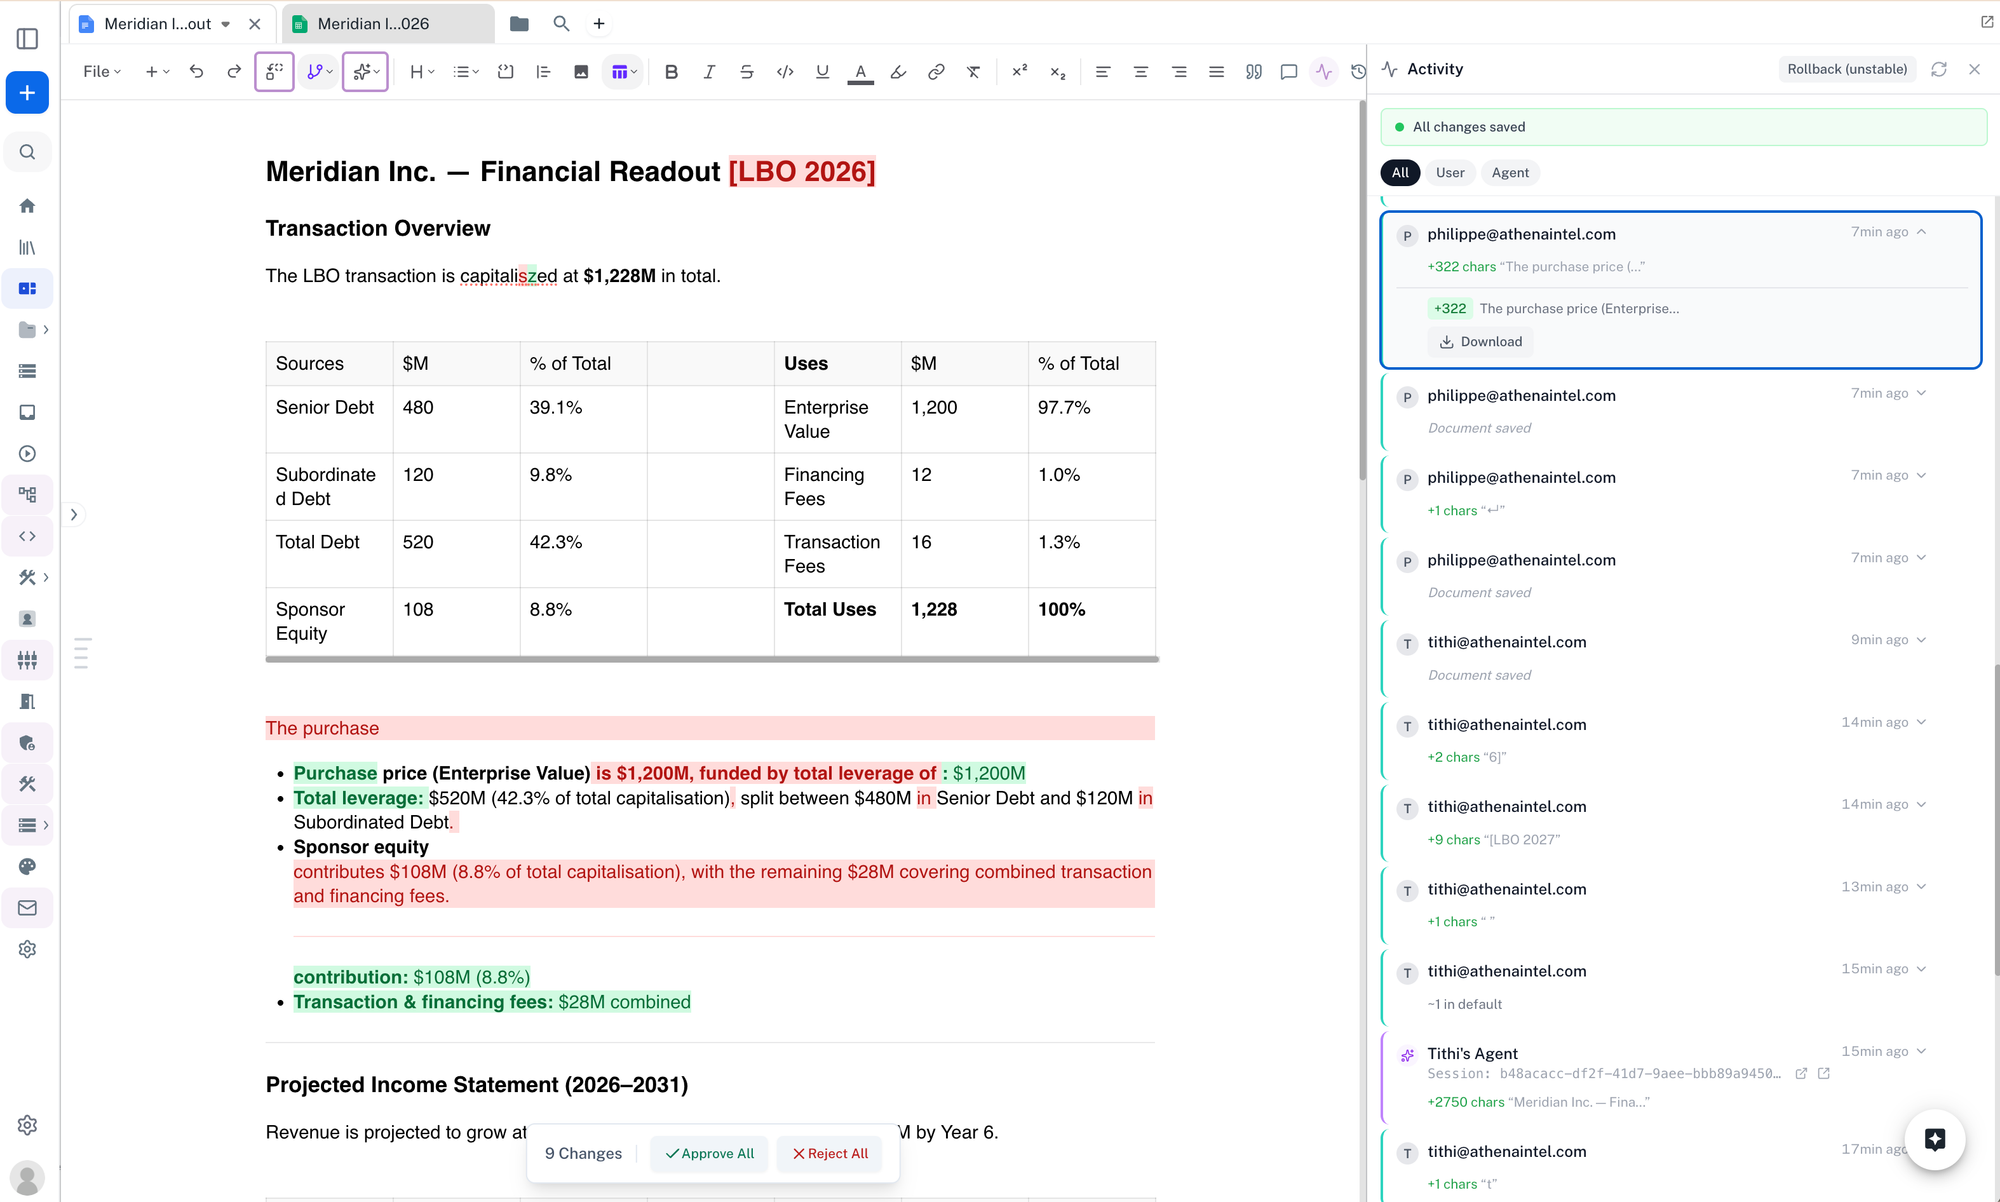
Task: Click the insert image icon
Action: (x=581, y=72)
